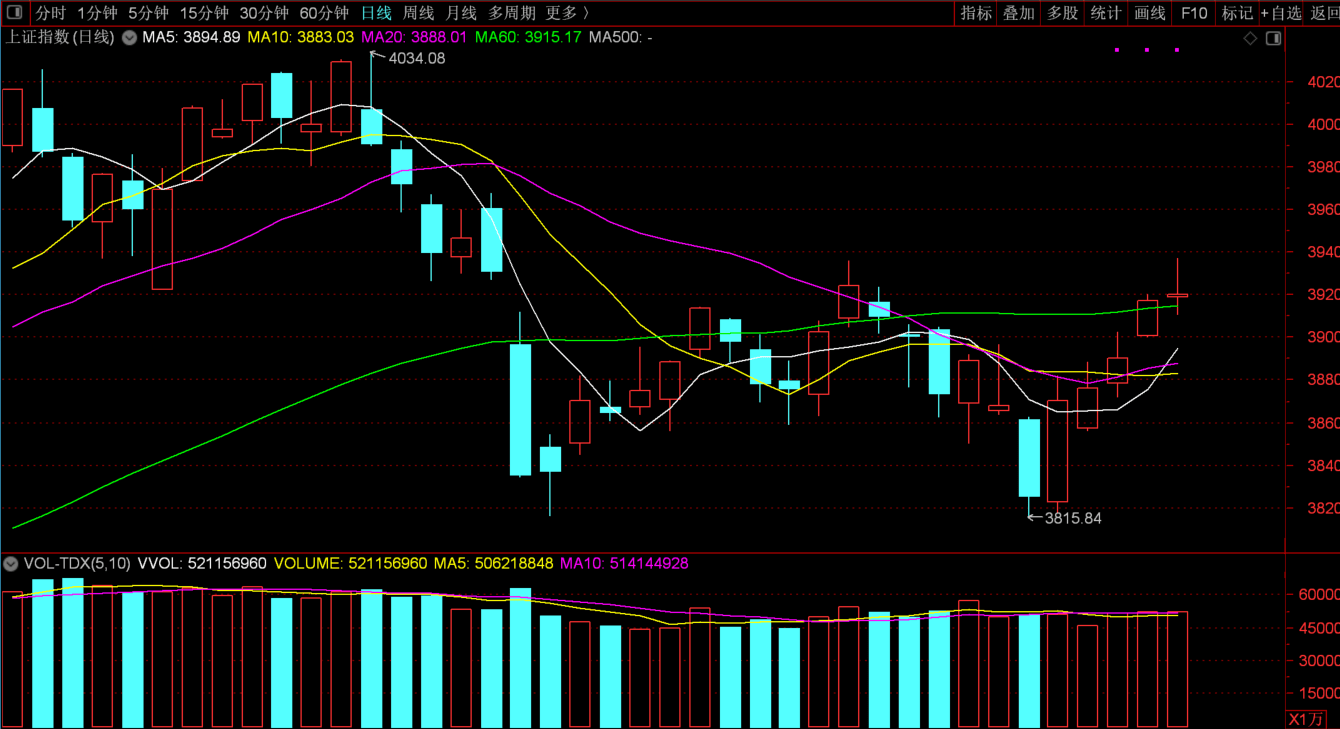
Task: Select the 月线 monthly period
Action: coord(461,13)
